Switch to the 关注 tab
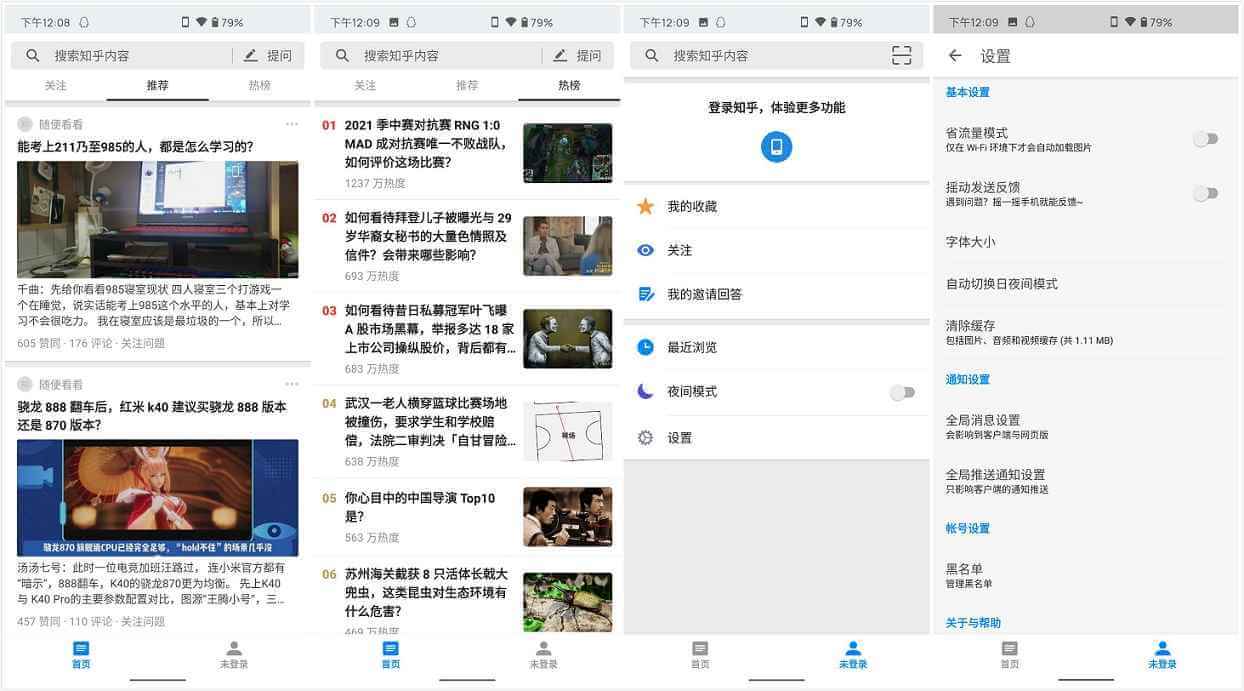The image size is (1244, 691). coord(56,87)
